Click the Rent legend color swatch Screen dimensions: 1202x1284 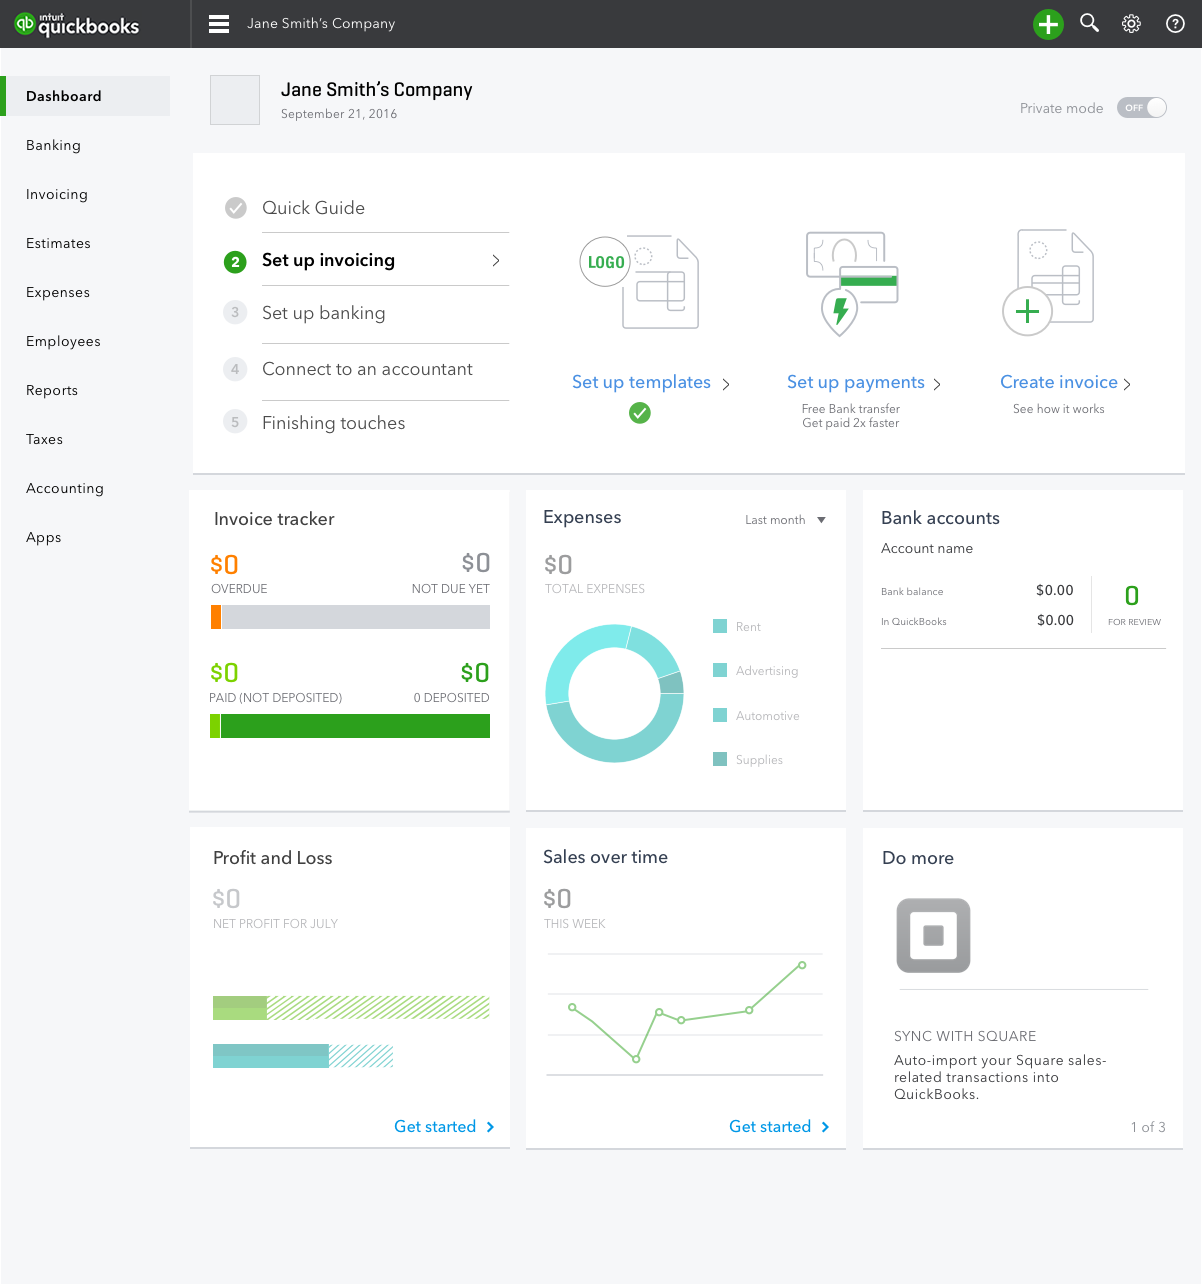point(720,626)
